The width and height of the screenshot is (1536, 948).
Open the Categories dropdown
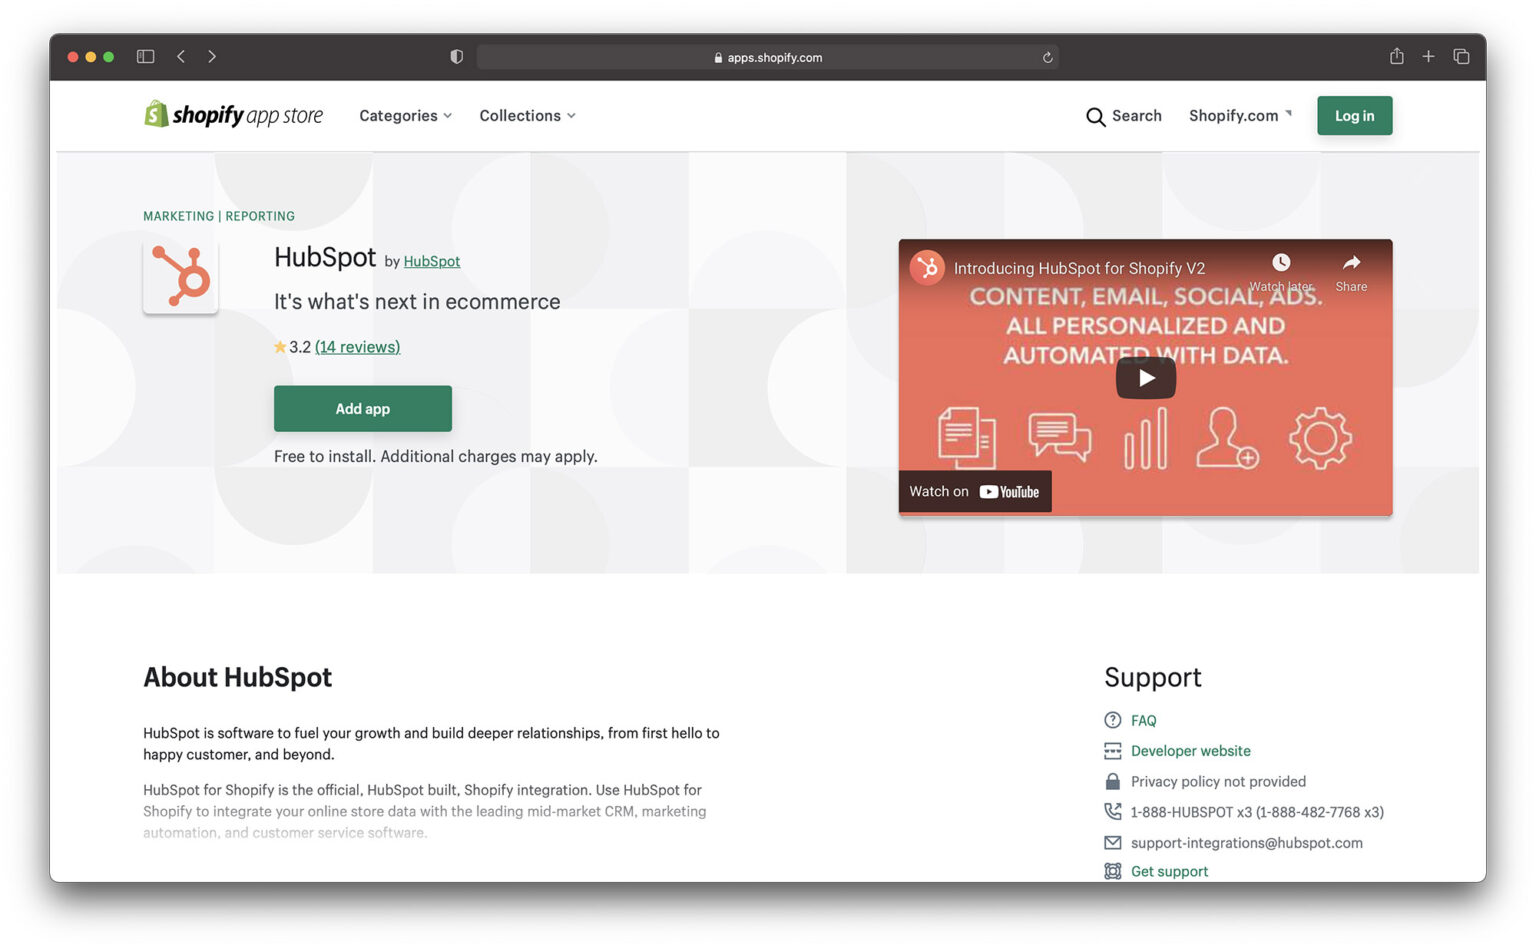coord(404,116)
